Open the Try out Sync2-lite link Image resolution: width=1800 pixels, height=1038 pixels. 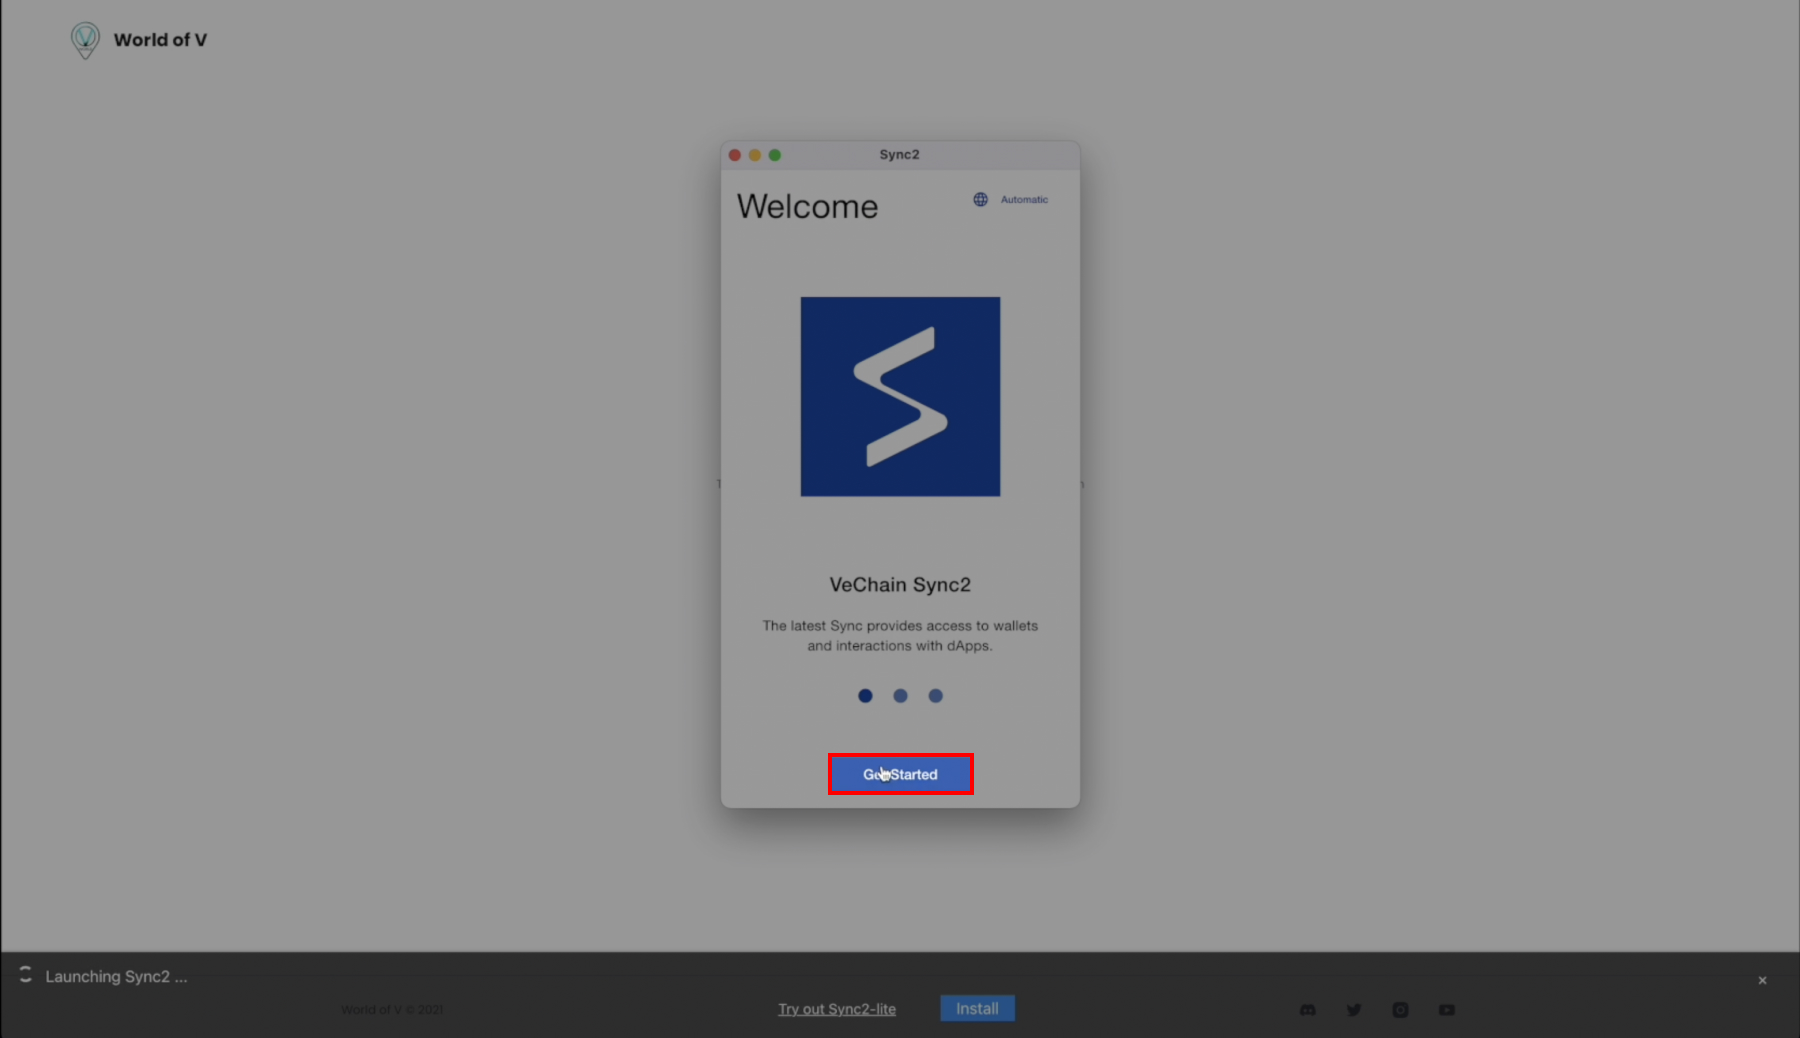coord(837,1009)
